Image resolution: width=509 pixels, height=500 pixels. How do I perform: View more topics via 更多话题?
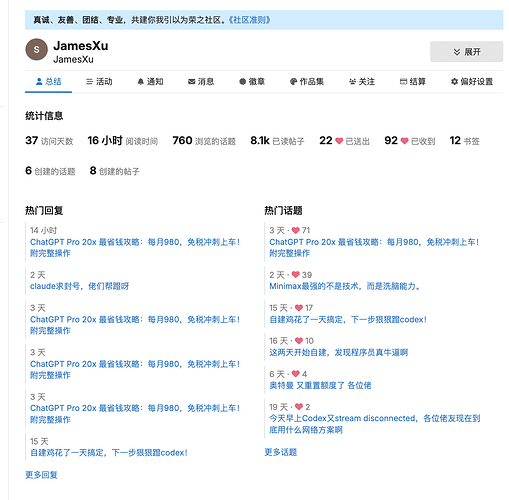pyautogui.click(x=280, y=452)
